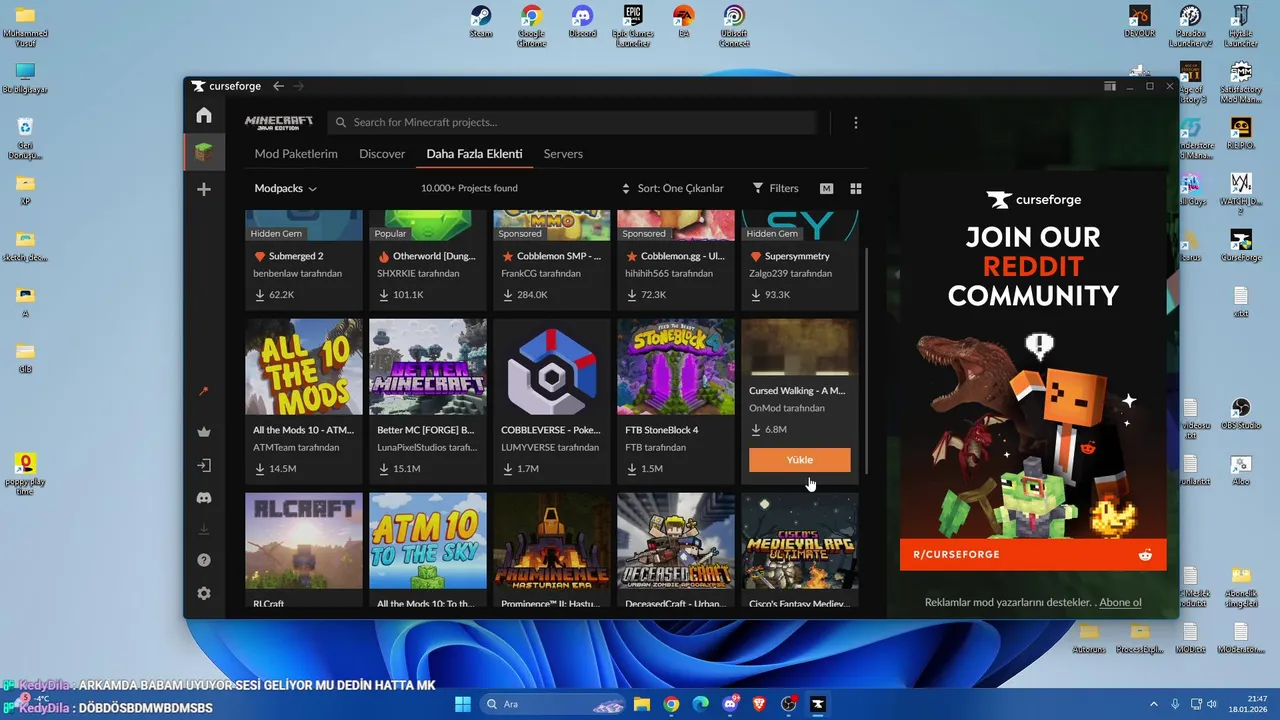
Task: Open the crown premium icon in sidebar
Action: pyautogui.click(x=204, y=432)
